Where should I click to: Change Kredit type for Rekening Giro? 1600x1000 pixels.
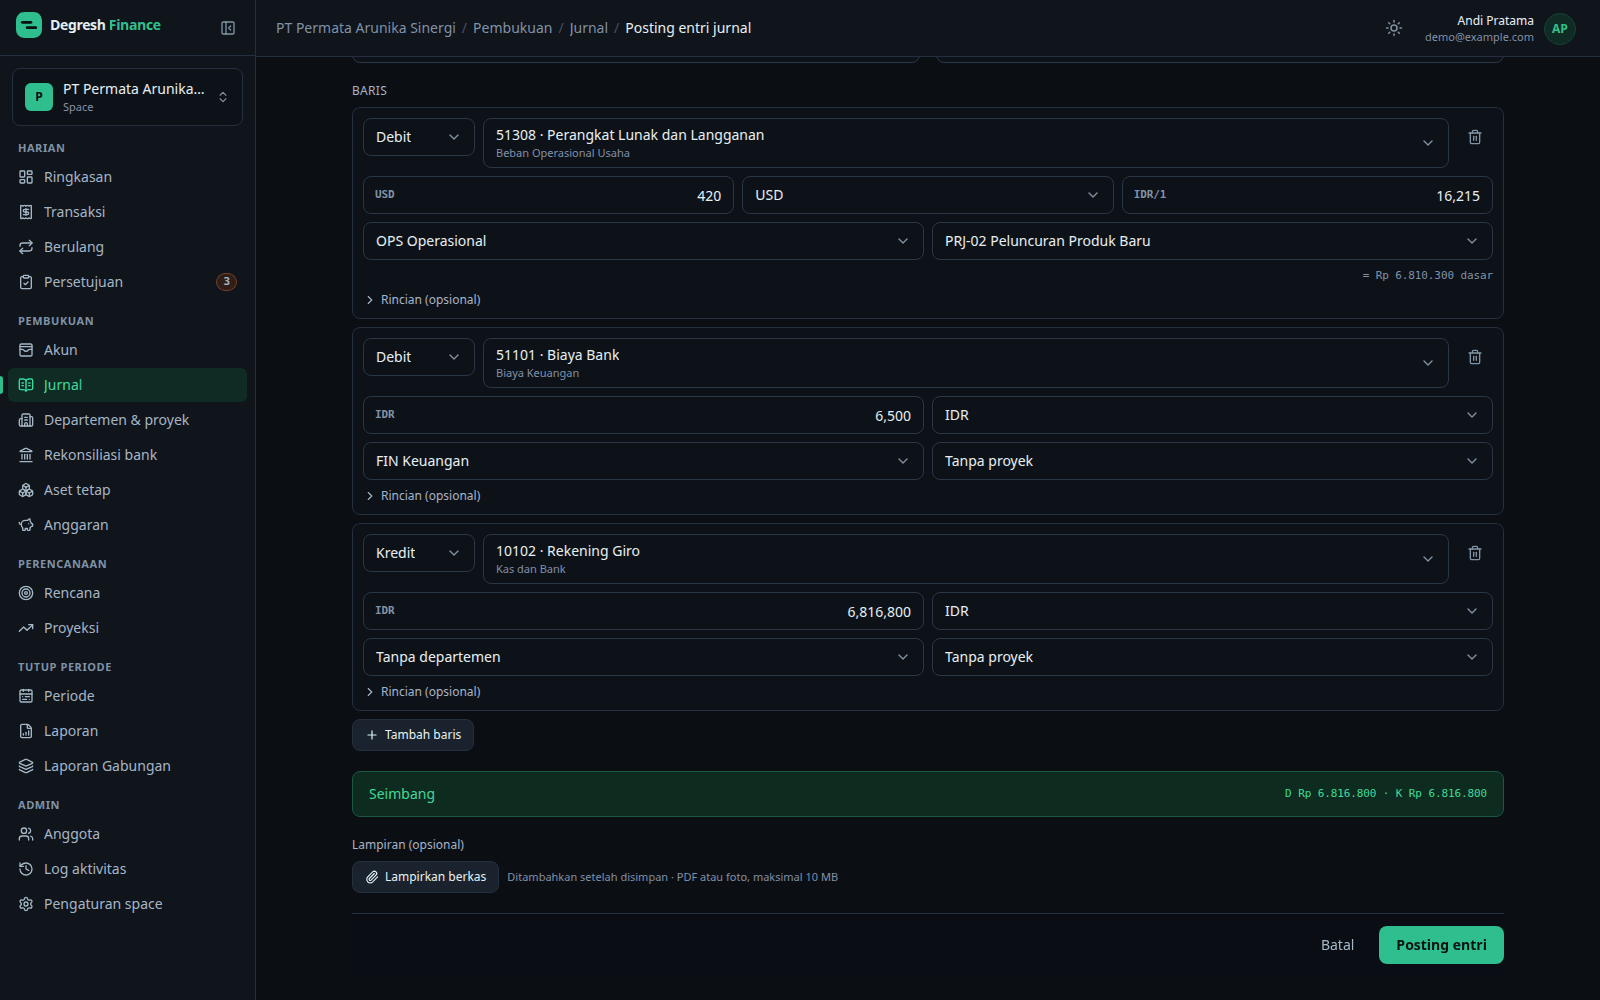point(418,553)
